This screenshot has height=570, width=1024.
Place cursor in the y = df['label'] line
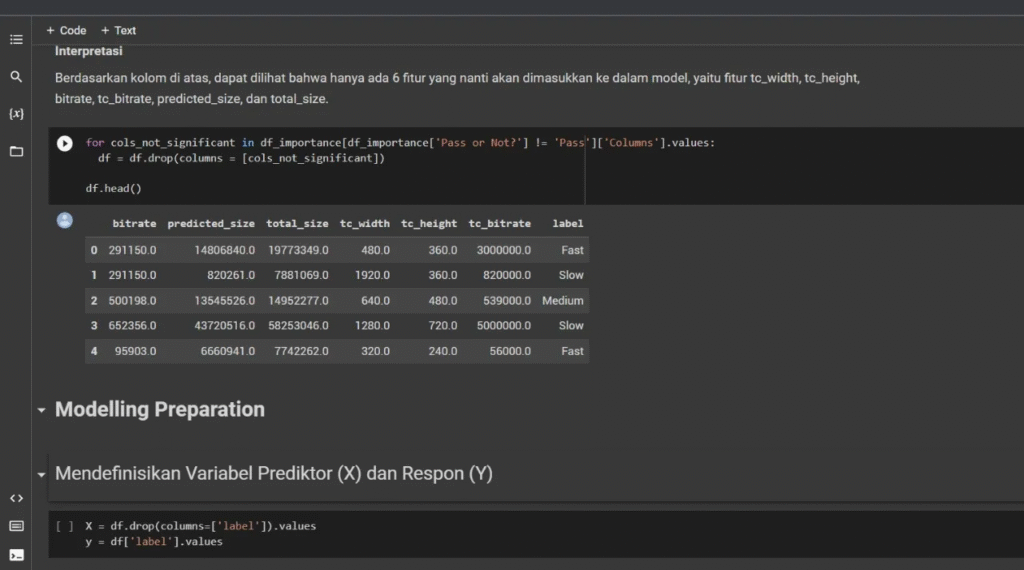click(154, 542)
